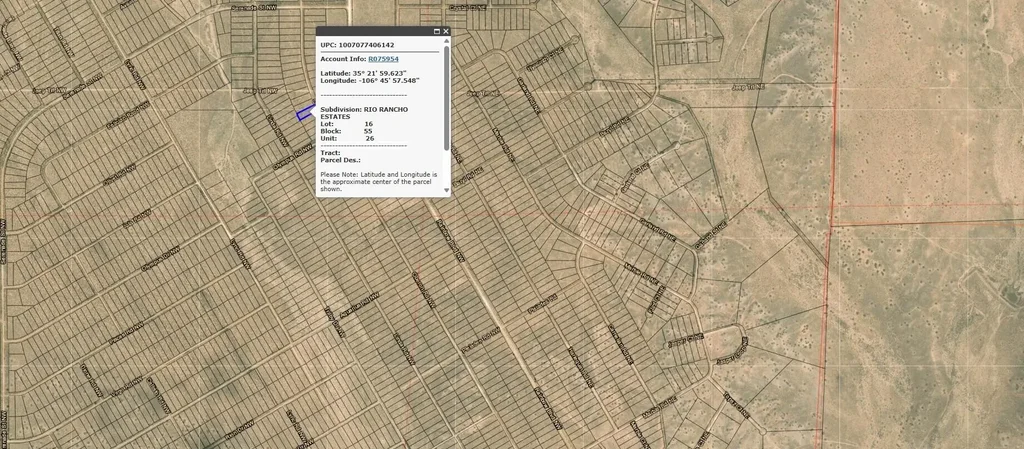Click the popup's dark title bar
Viewport: 1024px width, 449px height.
coord(372,32)
